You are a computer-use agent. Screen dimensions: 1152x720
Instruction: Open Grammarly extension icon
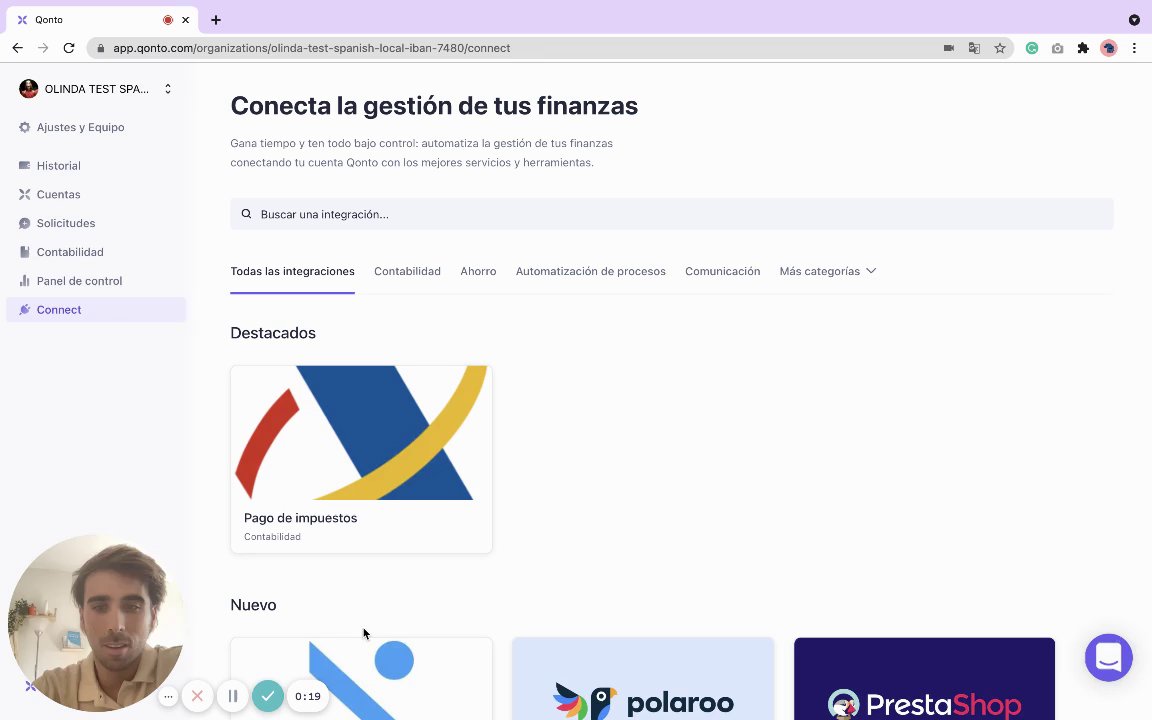[1032, 48]
